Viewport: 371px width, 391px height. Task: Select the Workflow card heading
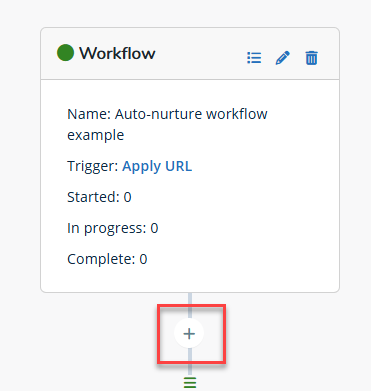click(117, 53)
